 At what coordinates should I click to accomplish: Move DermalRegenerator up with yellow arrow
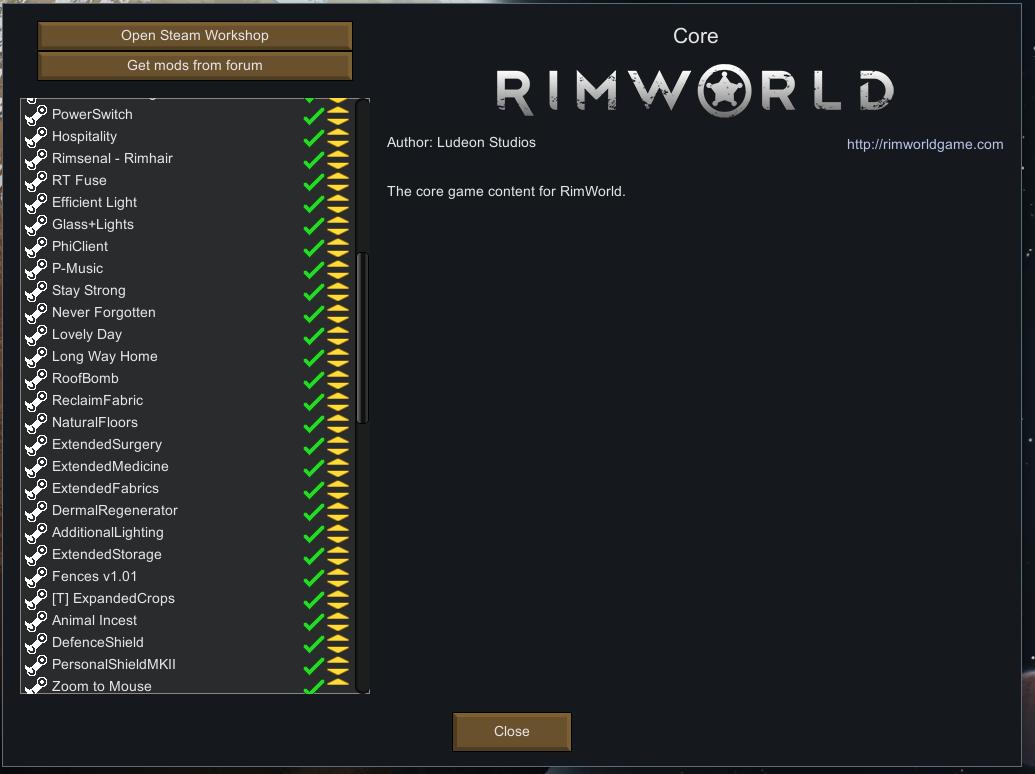pyautogui.click(x=338, y=506)
